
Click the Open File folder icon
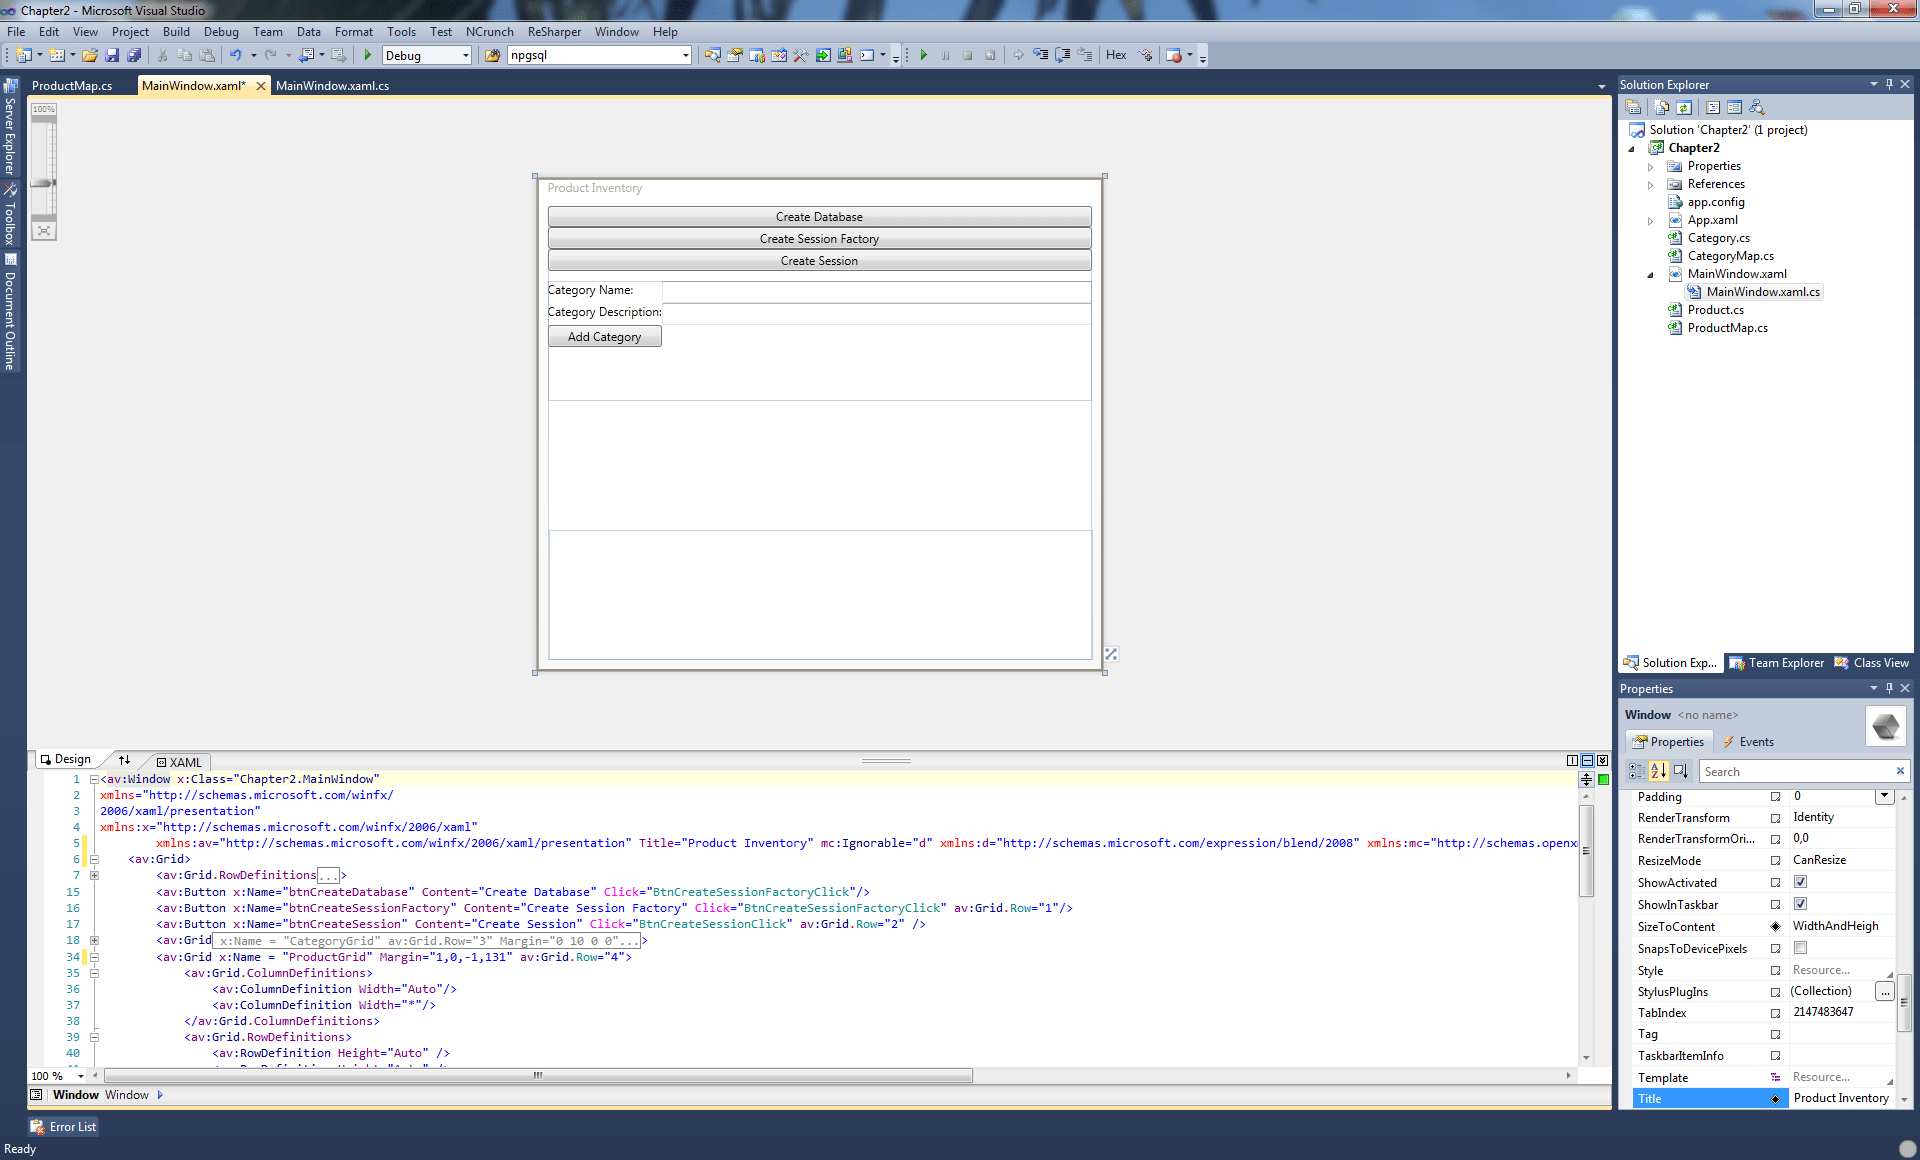coord(90,56)
